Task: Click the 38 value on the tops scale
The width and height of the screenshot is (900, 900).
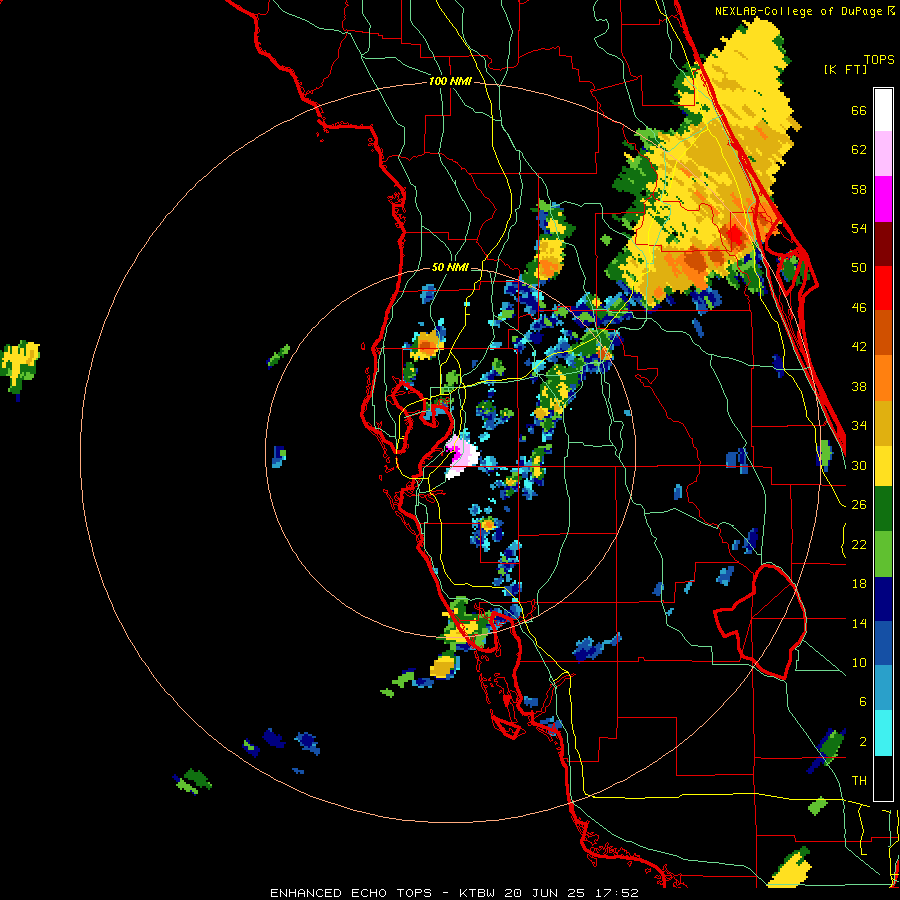Action: coord(859,387)
